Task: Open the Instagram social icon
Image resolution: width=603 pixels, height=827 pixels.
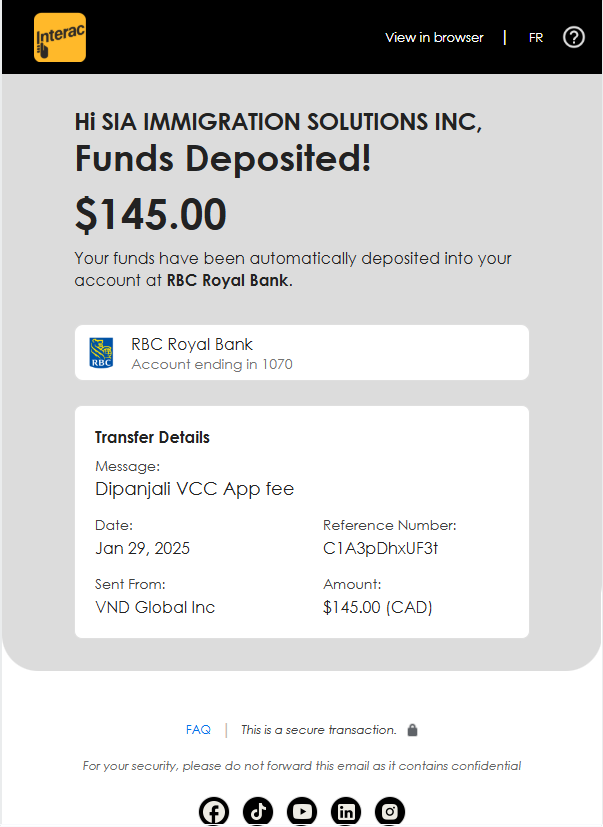Action: pyautogui.click(x=390, y=811)
